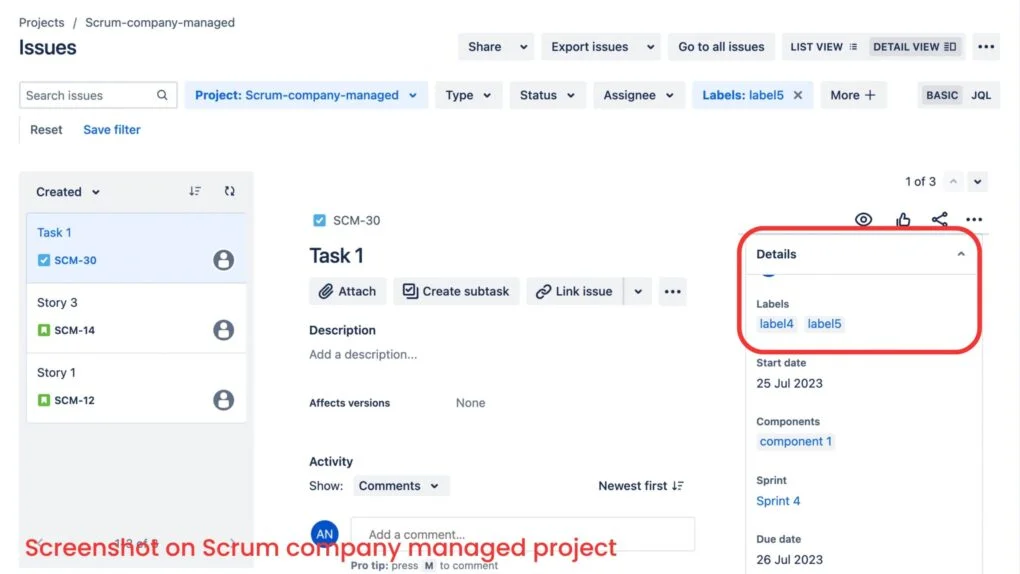Click the share icon for SCM-30
1020x574 pixels.
click(x=939, y=219)
